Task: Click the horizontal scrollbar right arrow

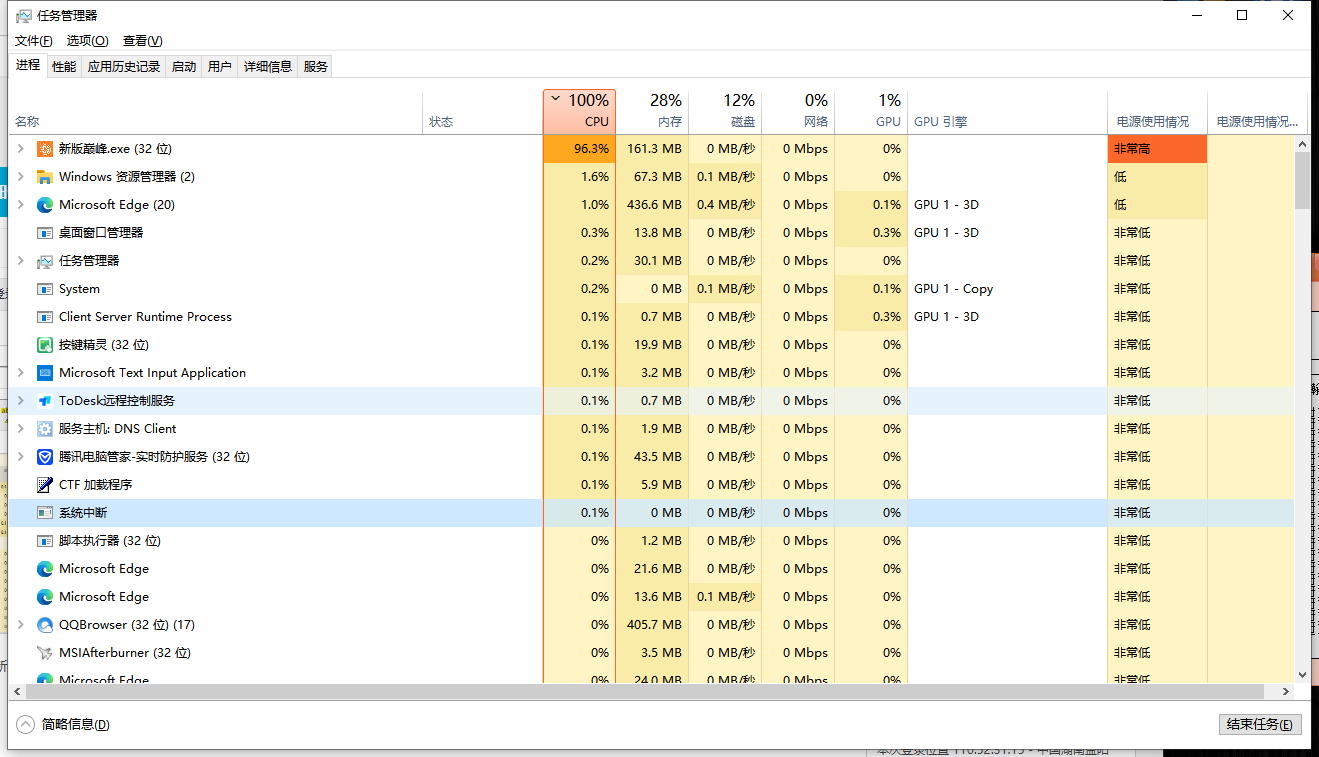Action: click(x=1286, y=692)
